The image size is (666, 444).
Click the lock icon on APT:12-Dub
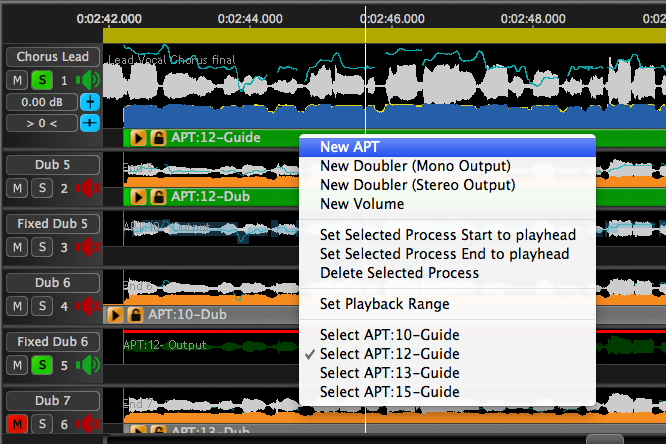158,197
